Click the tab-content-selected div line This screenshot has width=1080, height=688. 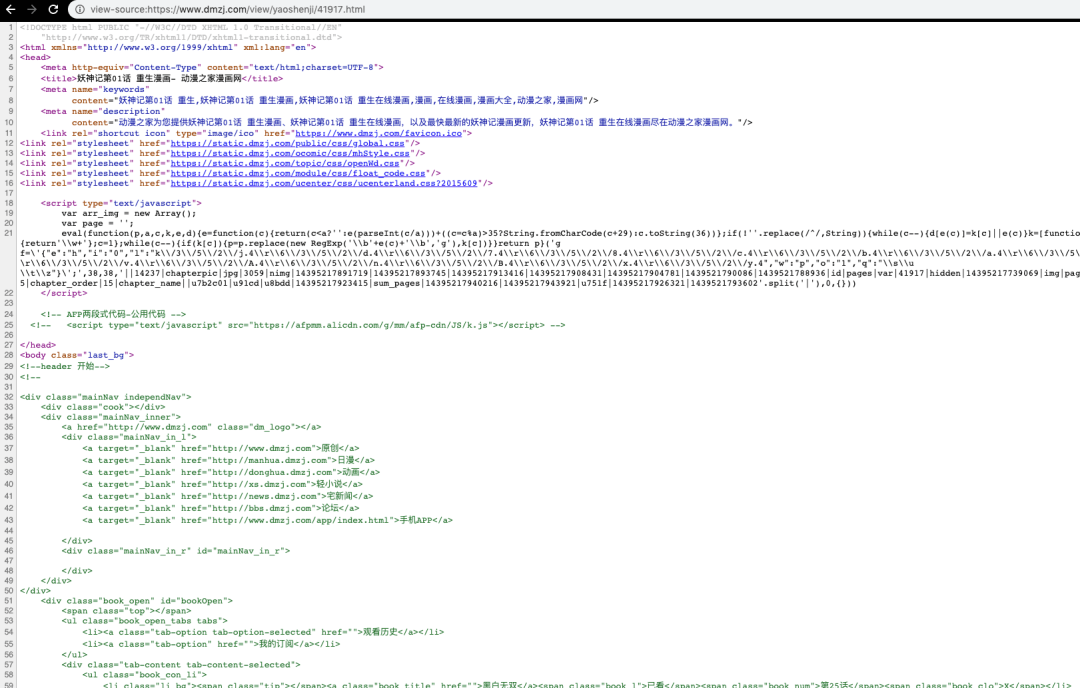coord(181,665)
